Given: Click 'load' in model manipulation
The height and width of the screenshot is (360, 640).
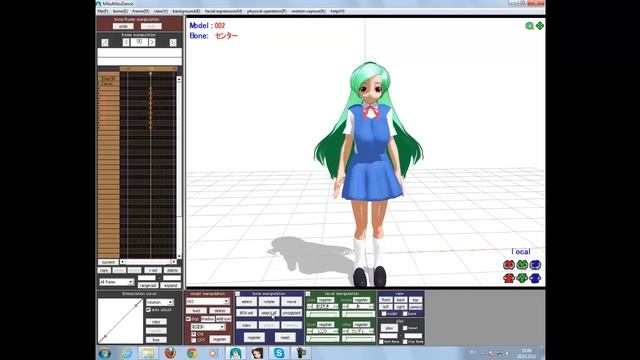Looking at the screenshot, I should click(x=196, y=311).
